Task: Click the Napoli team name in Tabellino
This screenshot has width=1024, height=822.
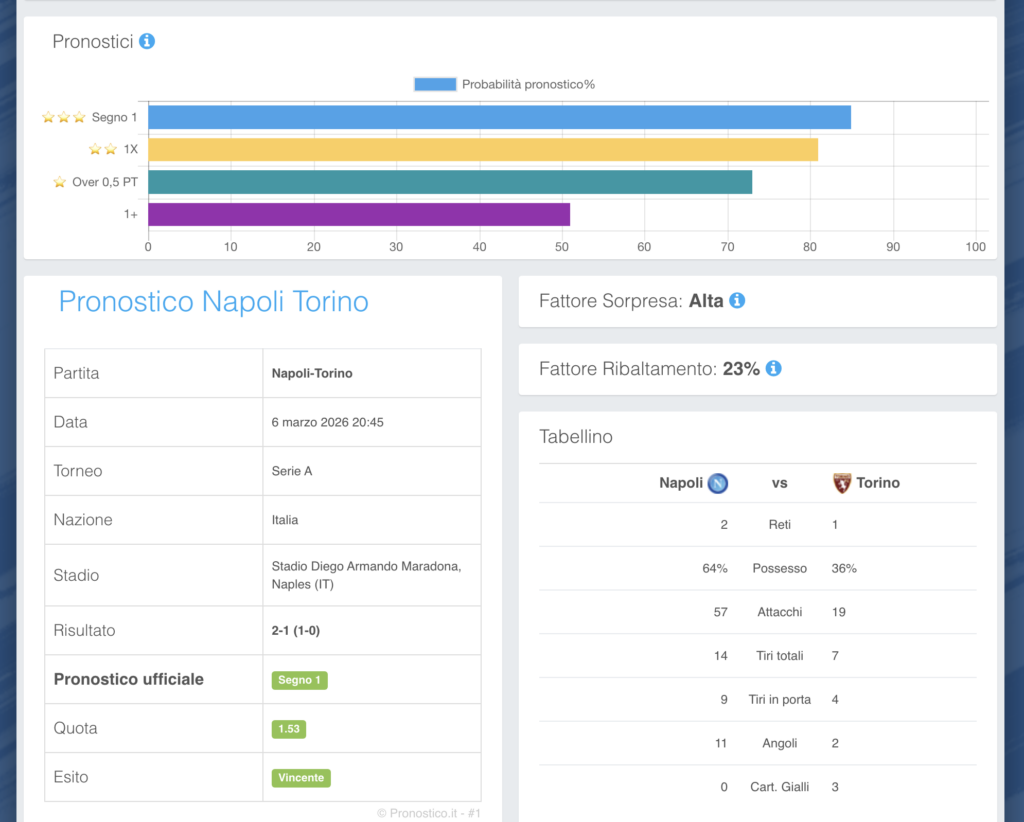Action: click(x=680, y=483)
